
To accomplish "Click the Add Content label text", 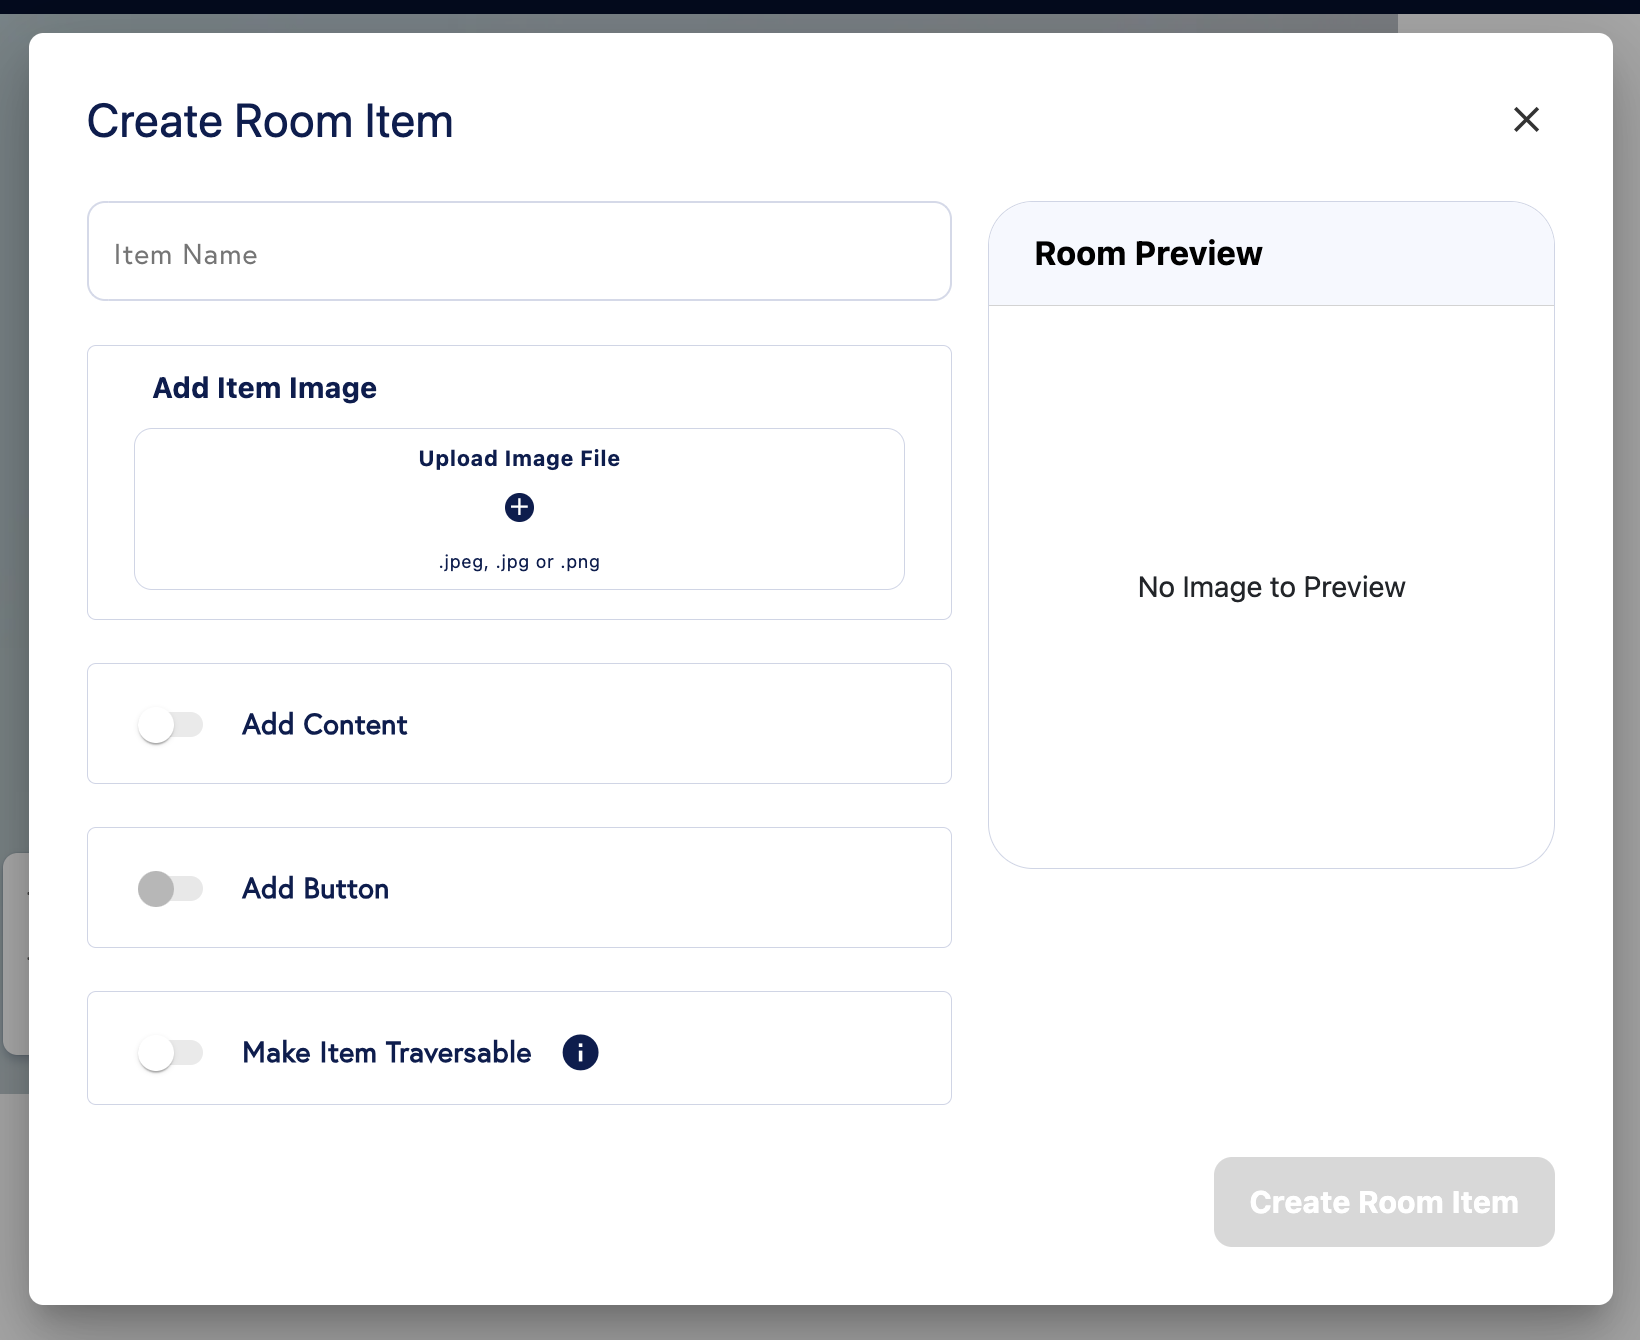I will [x=325, y=725].
